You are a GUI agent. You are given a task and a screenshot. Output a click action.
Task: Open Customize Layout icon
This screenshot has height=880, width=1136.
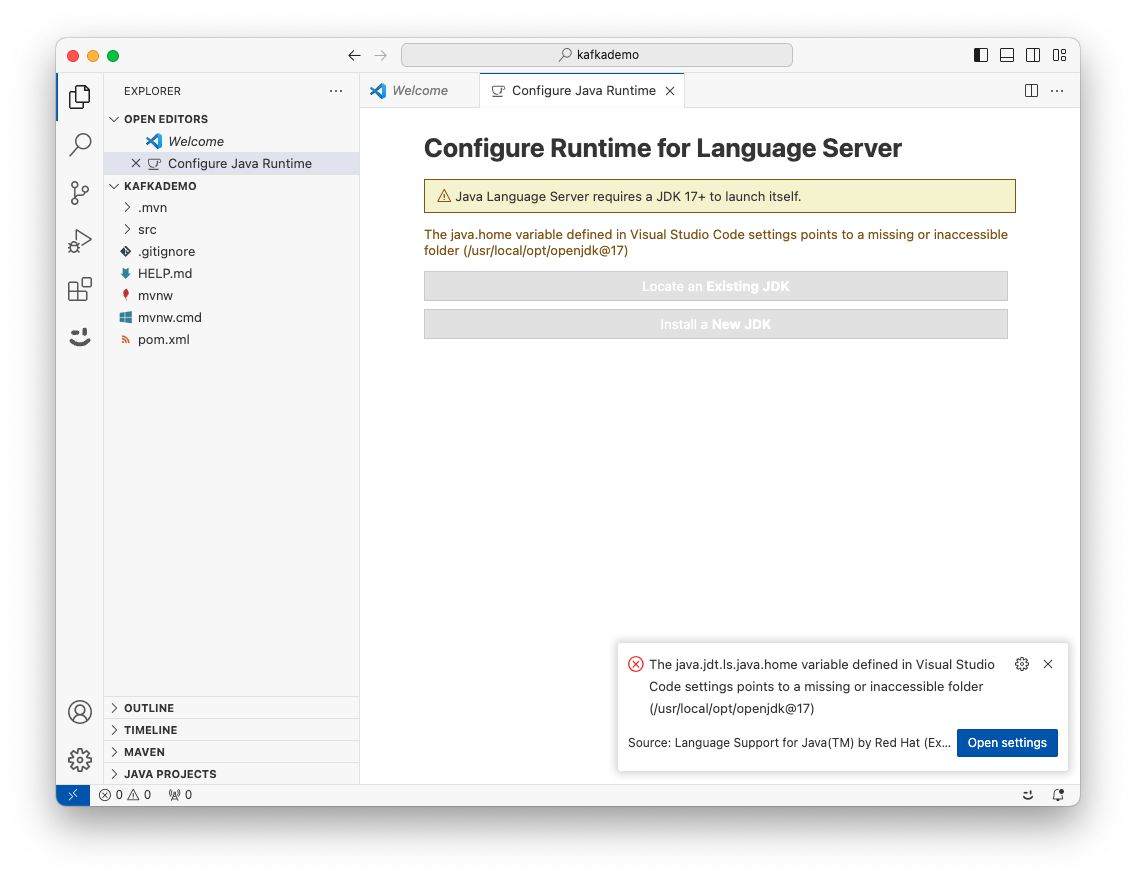[x=1059, y=55]
